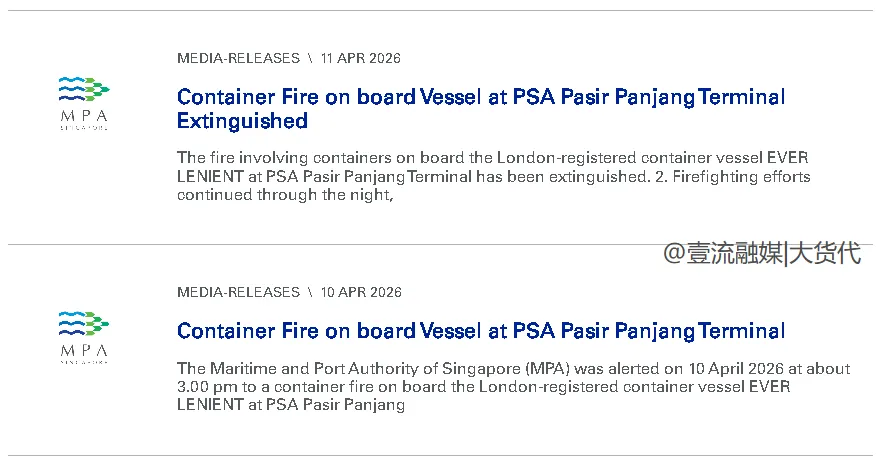This screenshot has width=881, height=465.
Task: Select MEDIA-RELEASES category above the 10 APR article
Action: coord(238,292)
